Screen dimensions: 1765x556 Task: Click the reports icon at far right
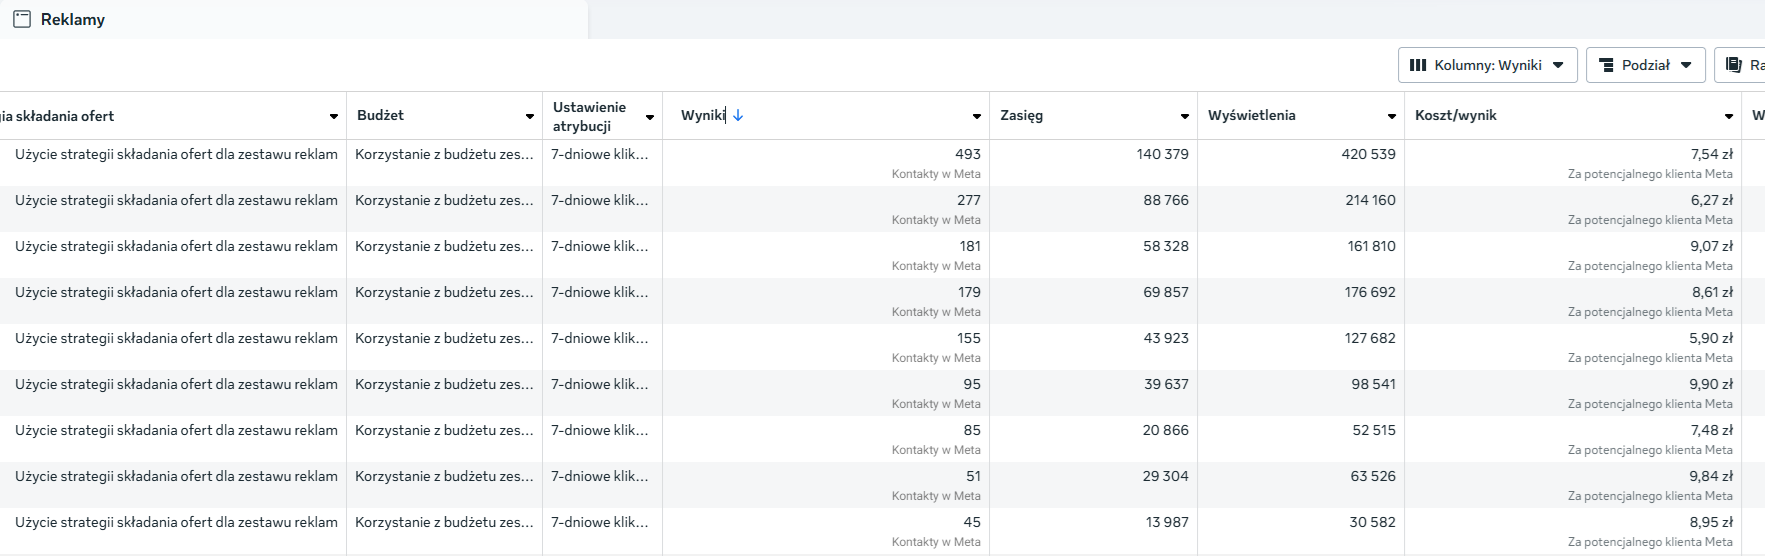(1734, 65)
